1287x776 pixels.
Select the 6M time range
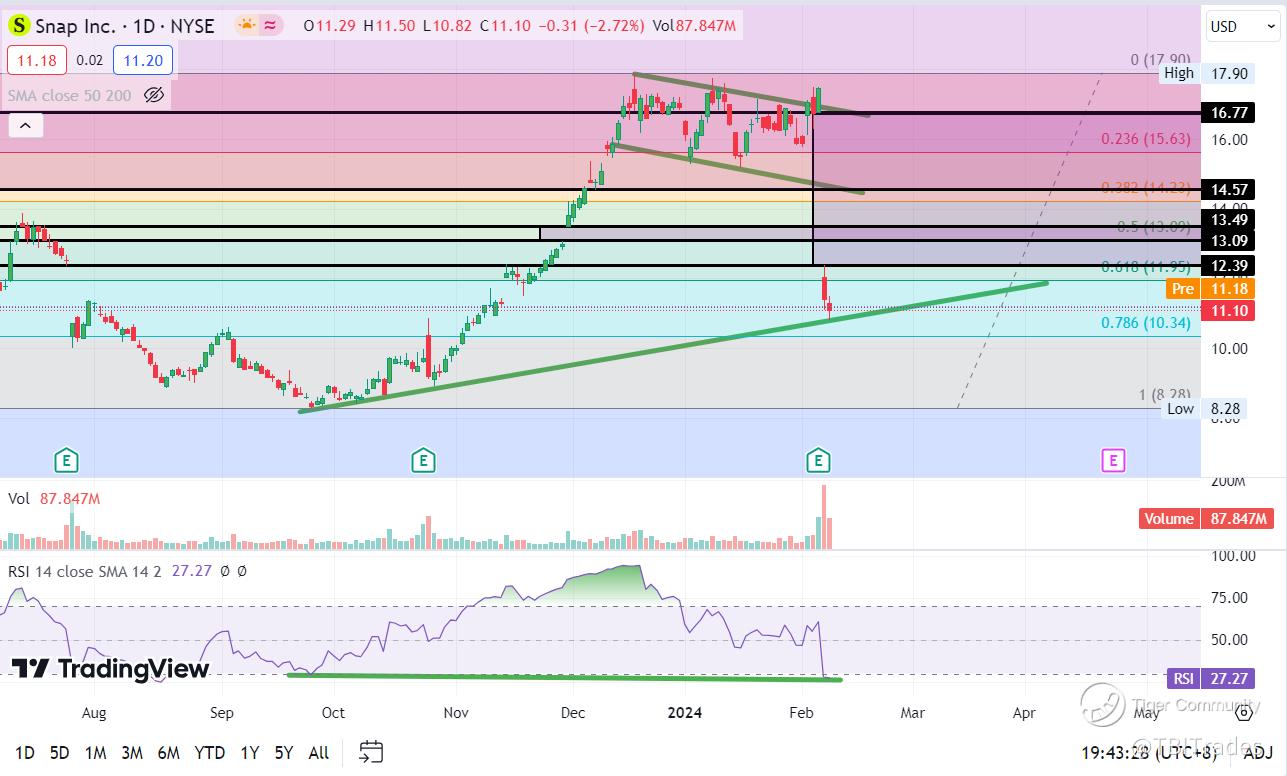pos(169,752)
